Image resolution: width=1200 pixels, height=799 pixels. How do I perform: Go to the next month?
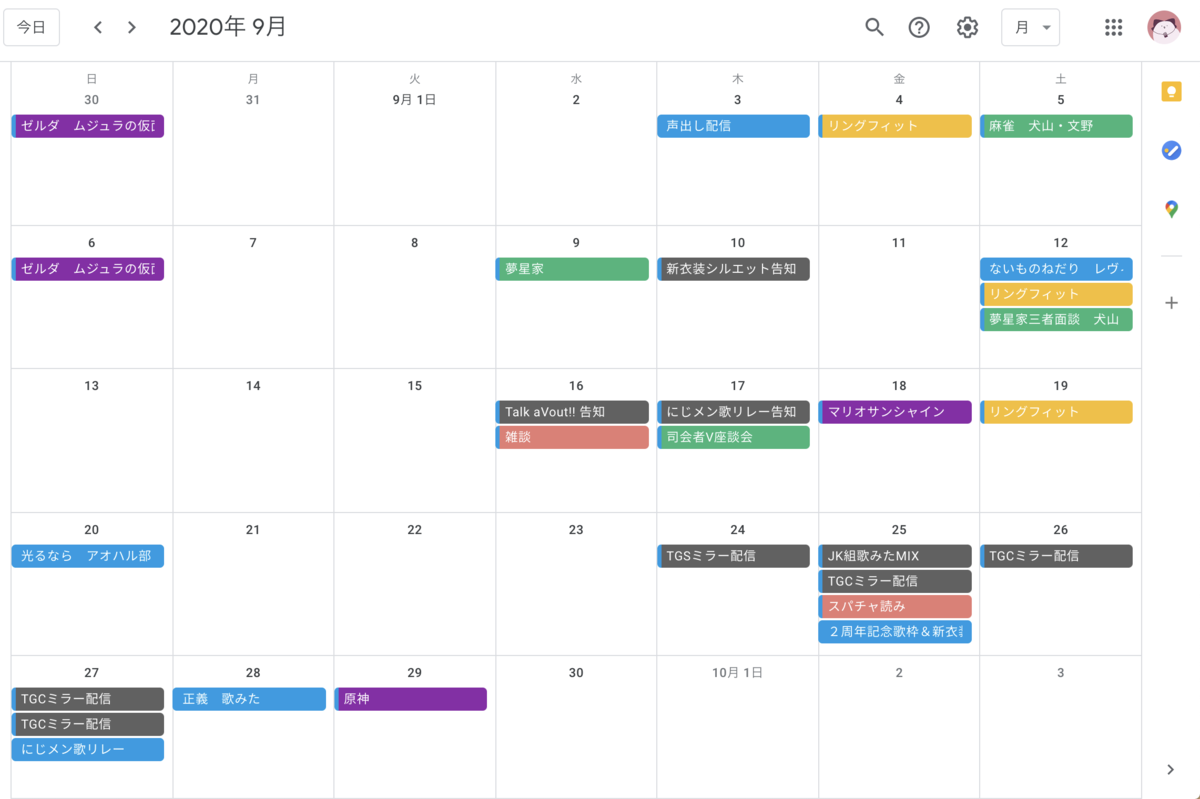click(x=132, y=27)
